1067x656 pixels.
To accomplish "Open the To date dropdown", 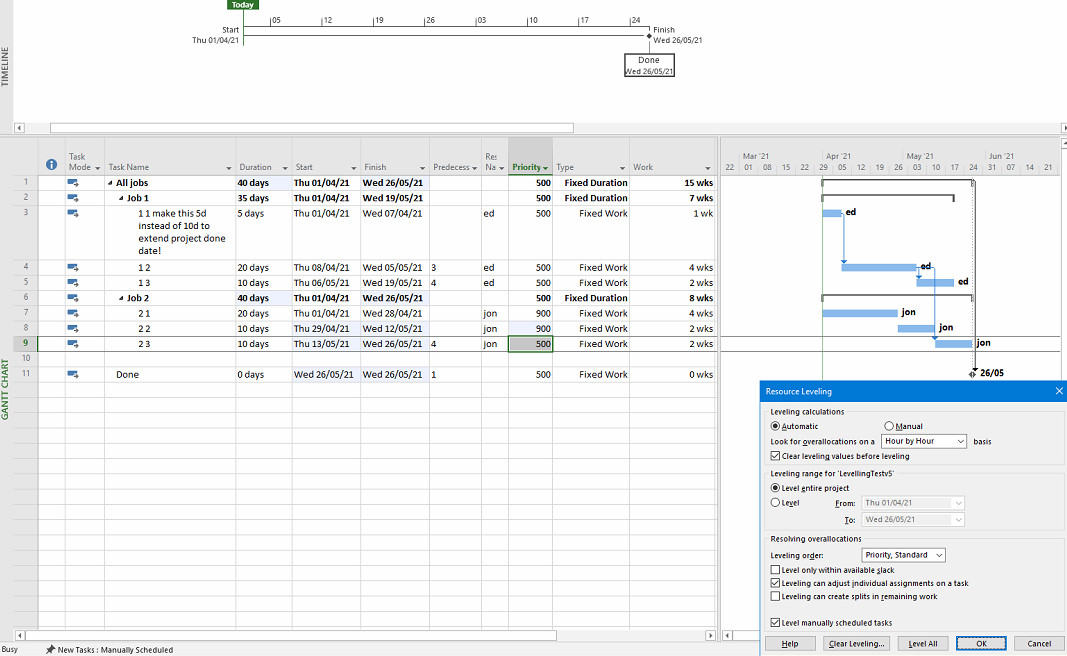I will click(958, 519).
